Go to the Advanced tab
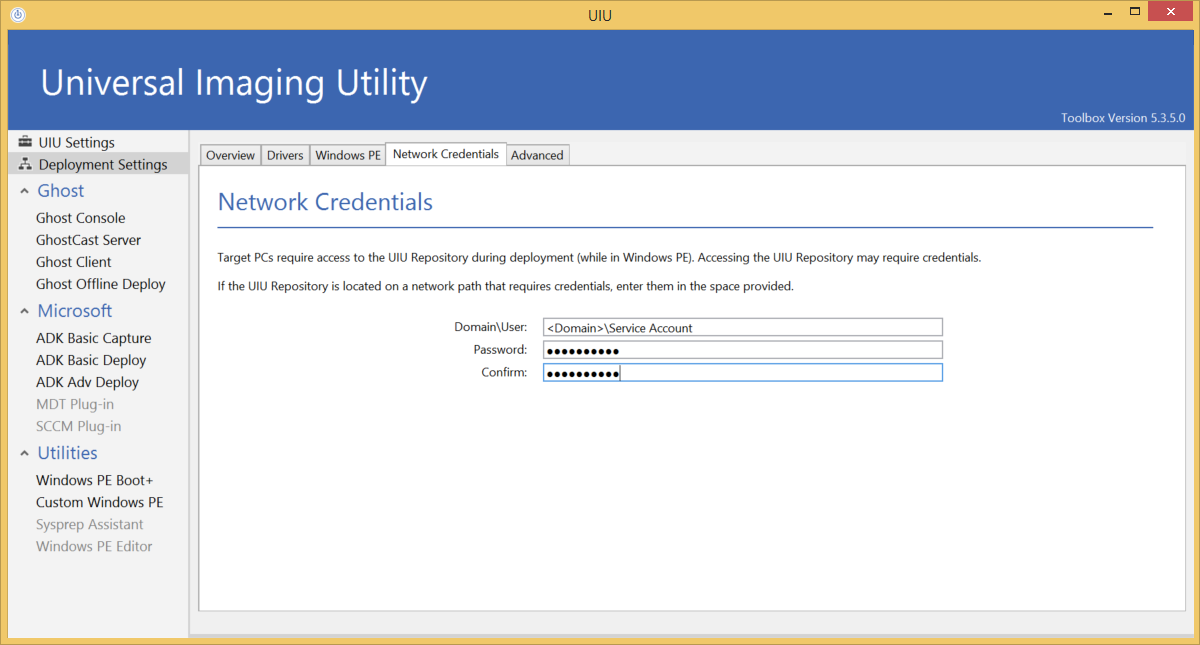This screenshot has height=645, width=1200. [537, 155]
